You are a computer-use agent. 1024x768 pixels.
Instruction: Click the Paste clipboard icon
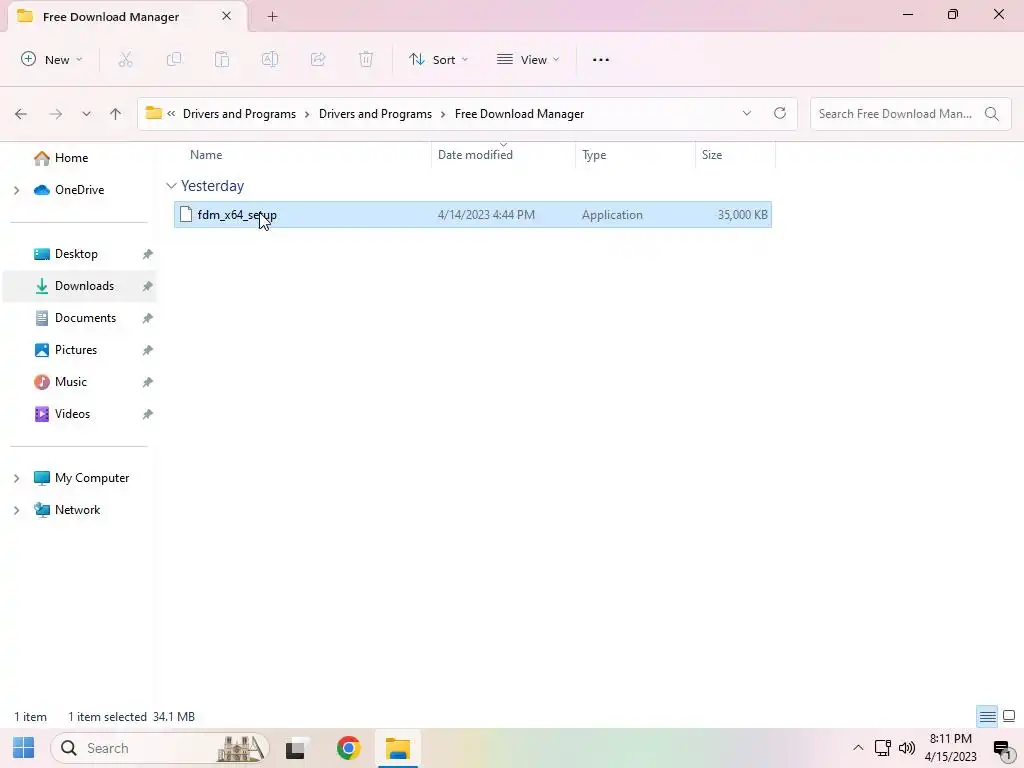[x=222, y=59]
